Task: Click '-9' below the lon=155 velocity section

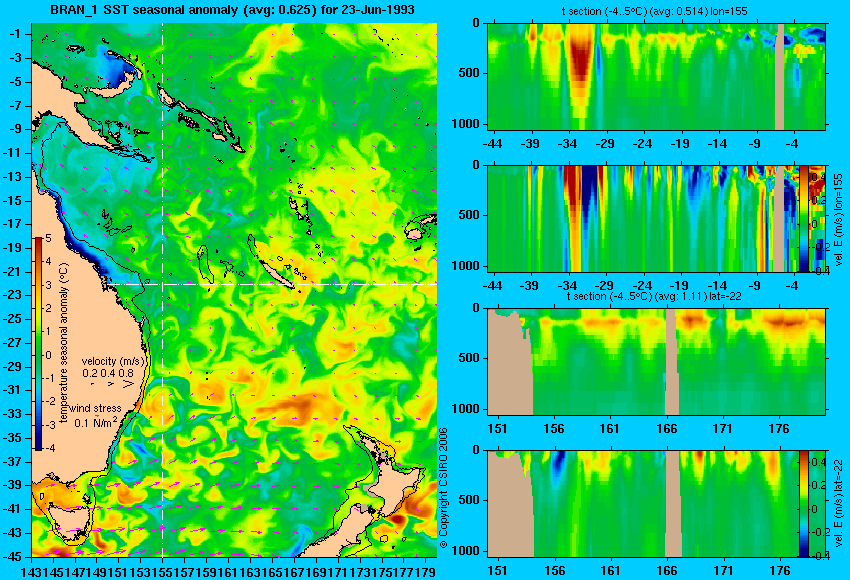Action: tap(754, 285)
